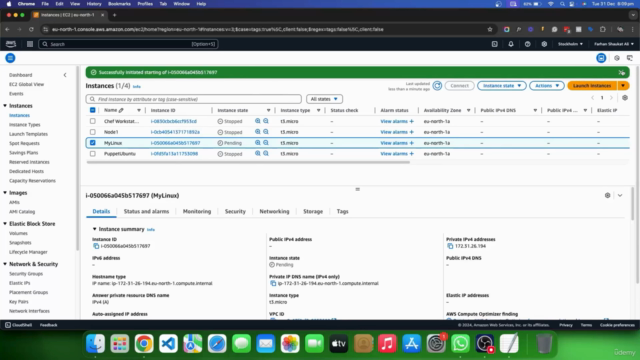Viewport: 640px width, 360px height.
Task: Open the AWS services grid menu
Action: pos(30,44)
